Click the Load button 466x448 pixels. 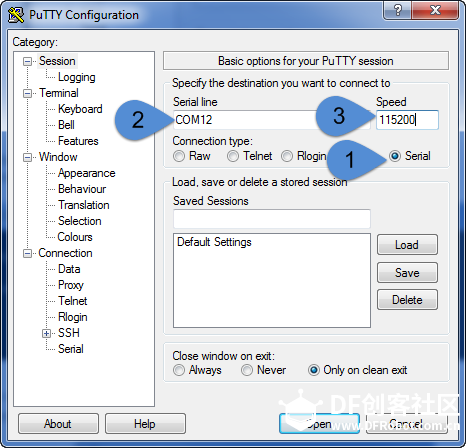tap(407, 245)
